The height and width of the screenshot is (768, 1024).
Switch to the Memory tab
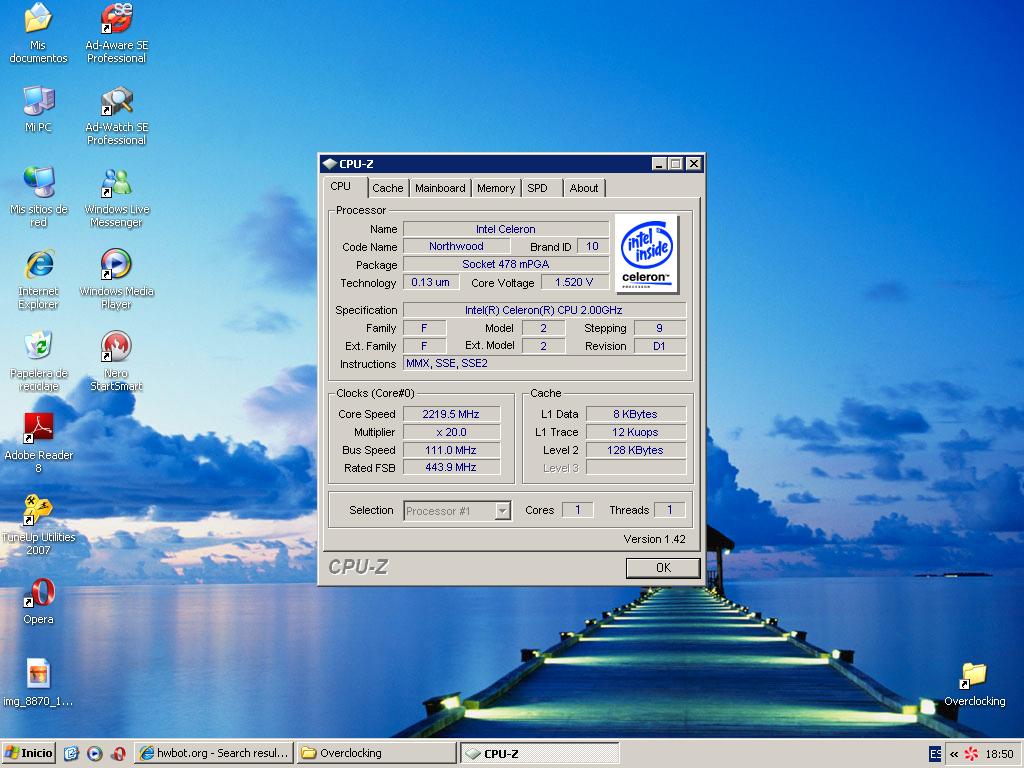[x=496, y=188]
